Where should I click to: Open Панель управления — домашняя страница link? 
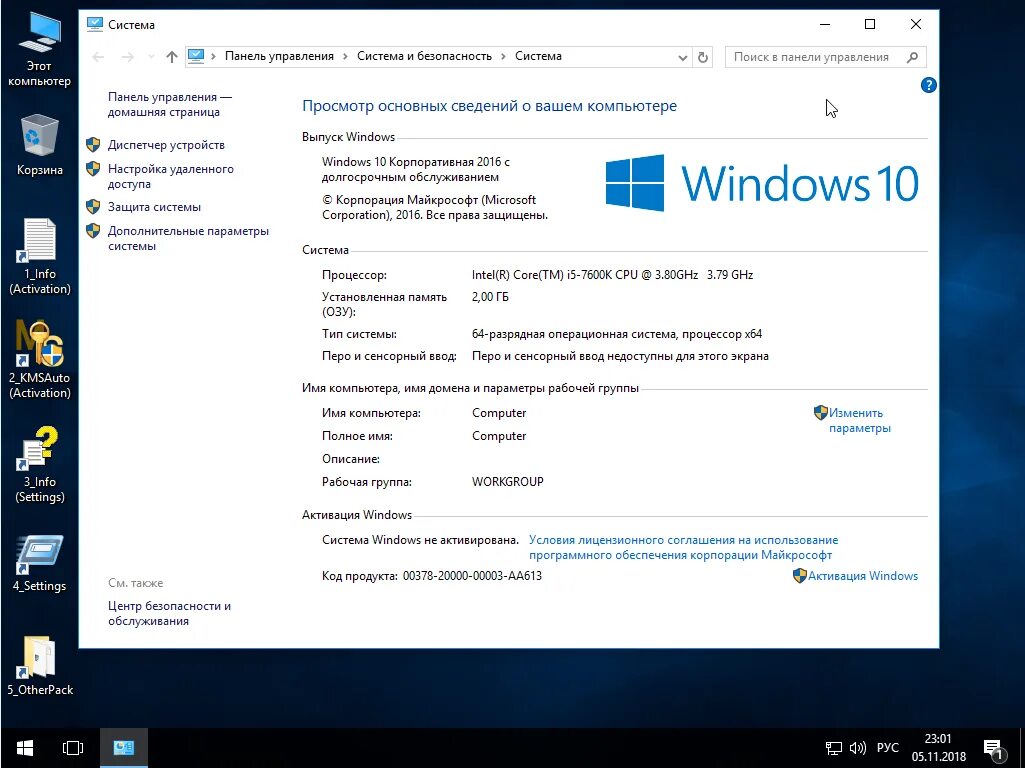[x=169, y=105]
